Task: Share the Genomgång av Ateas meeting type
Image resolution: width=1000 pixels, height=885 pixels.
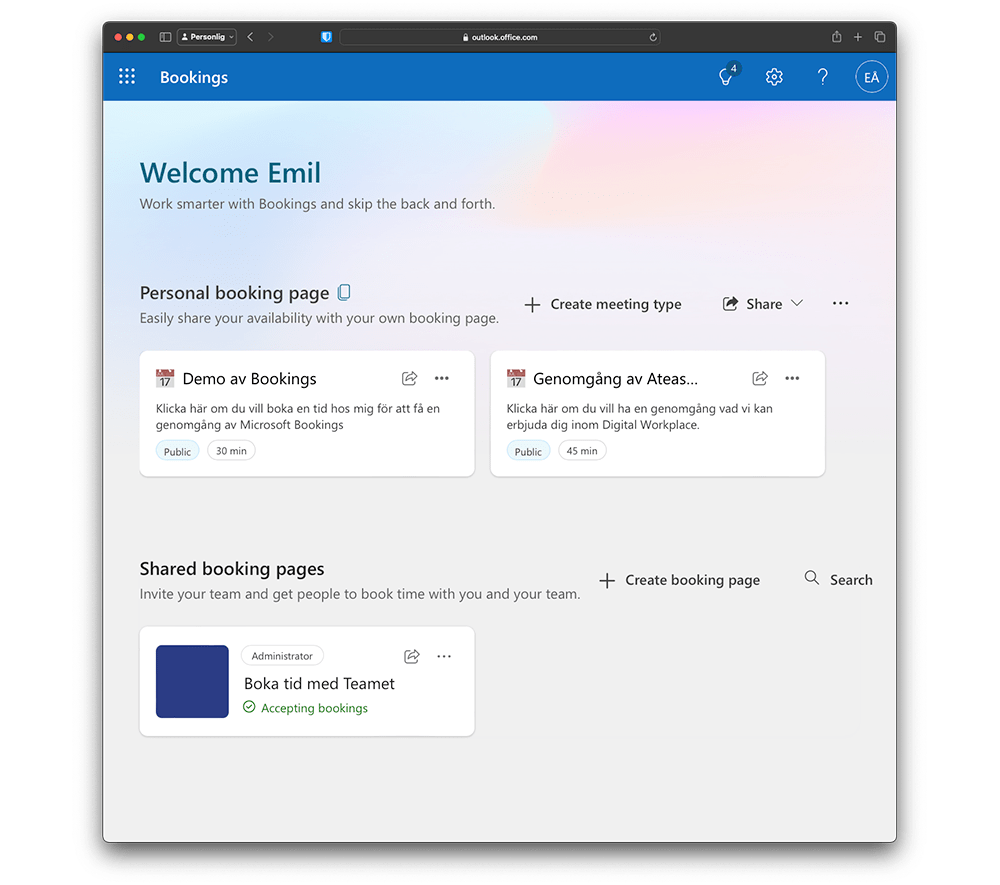Action: 760,378
